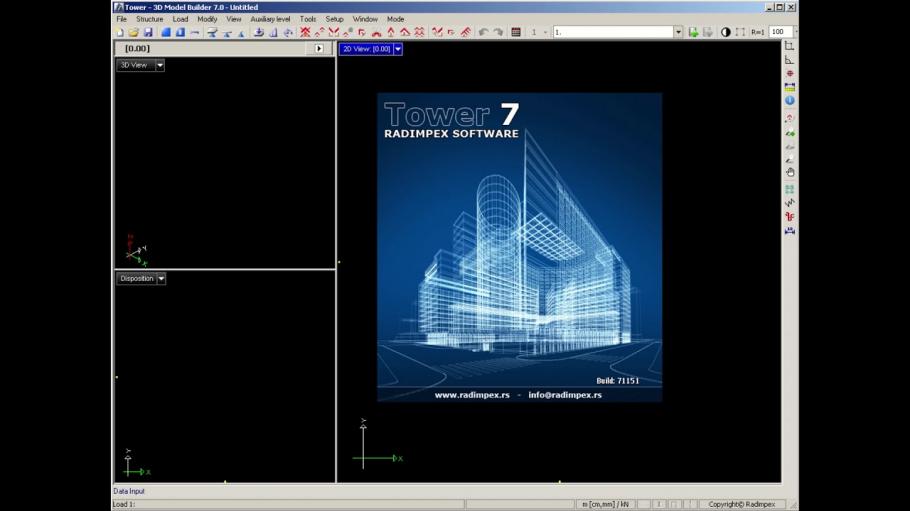Toggle the black-white contrast circle icon
Image resolution: width=910 pixels, height=511 pixels.
click(725, 33)
